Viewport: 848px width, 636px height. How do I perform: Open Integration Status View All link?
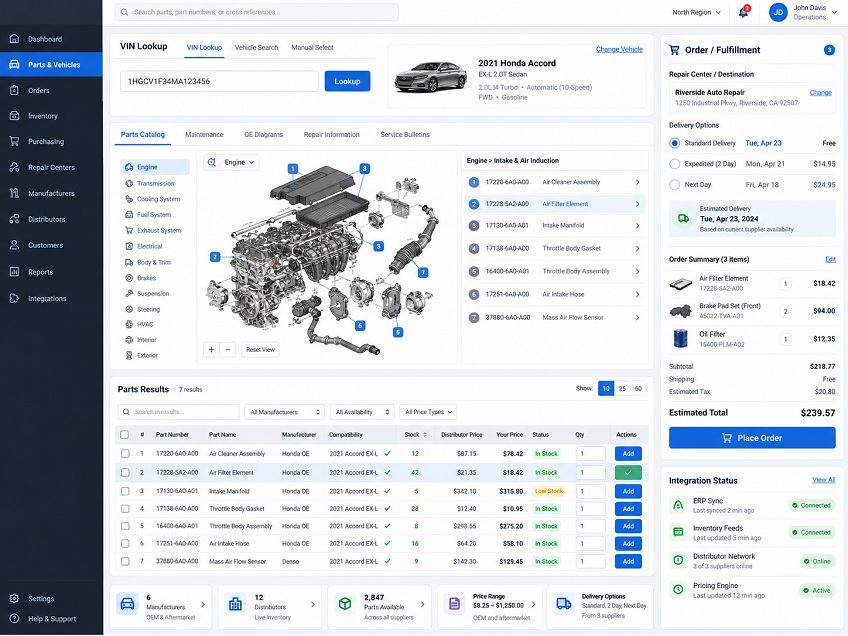[x=823, y=480]
